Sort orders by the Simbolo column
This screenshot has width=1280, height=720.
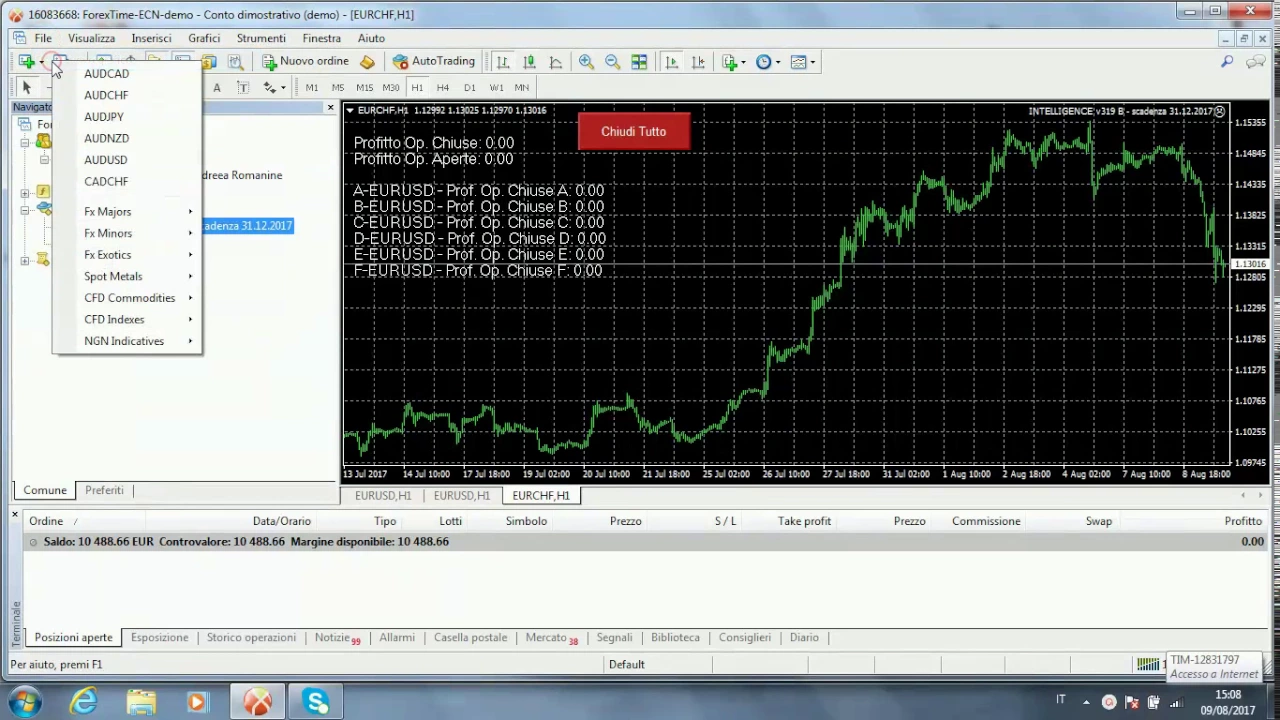pos(526,521)
